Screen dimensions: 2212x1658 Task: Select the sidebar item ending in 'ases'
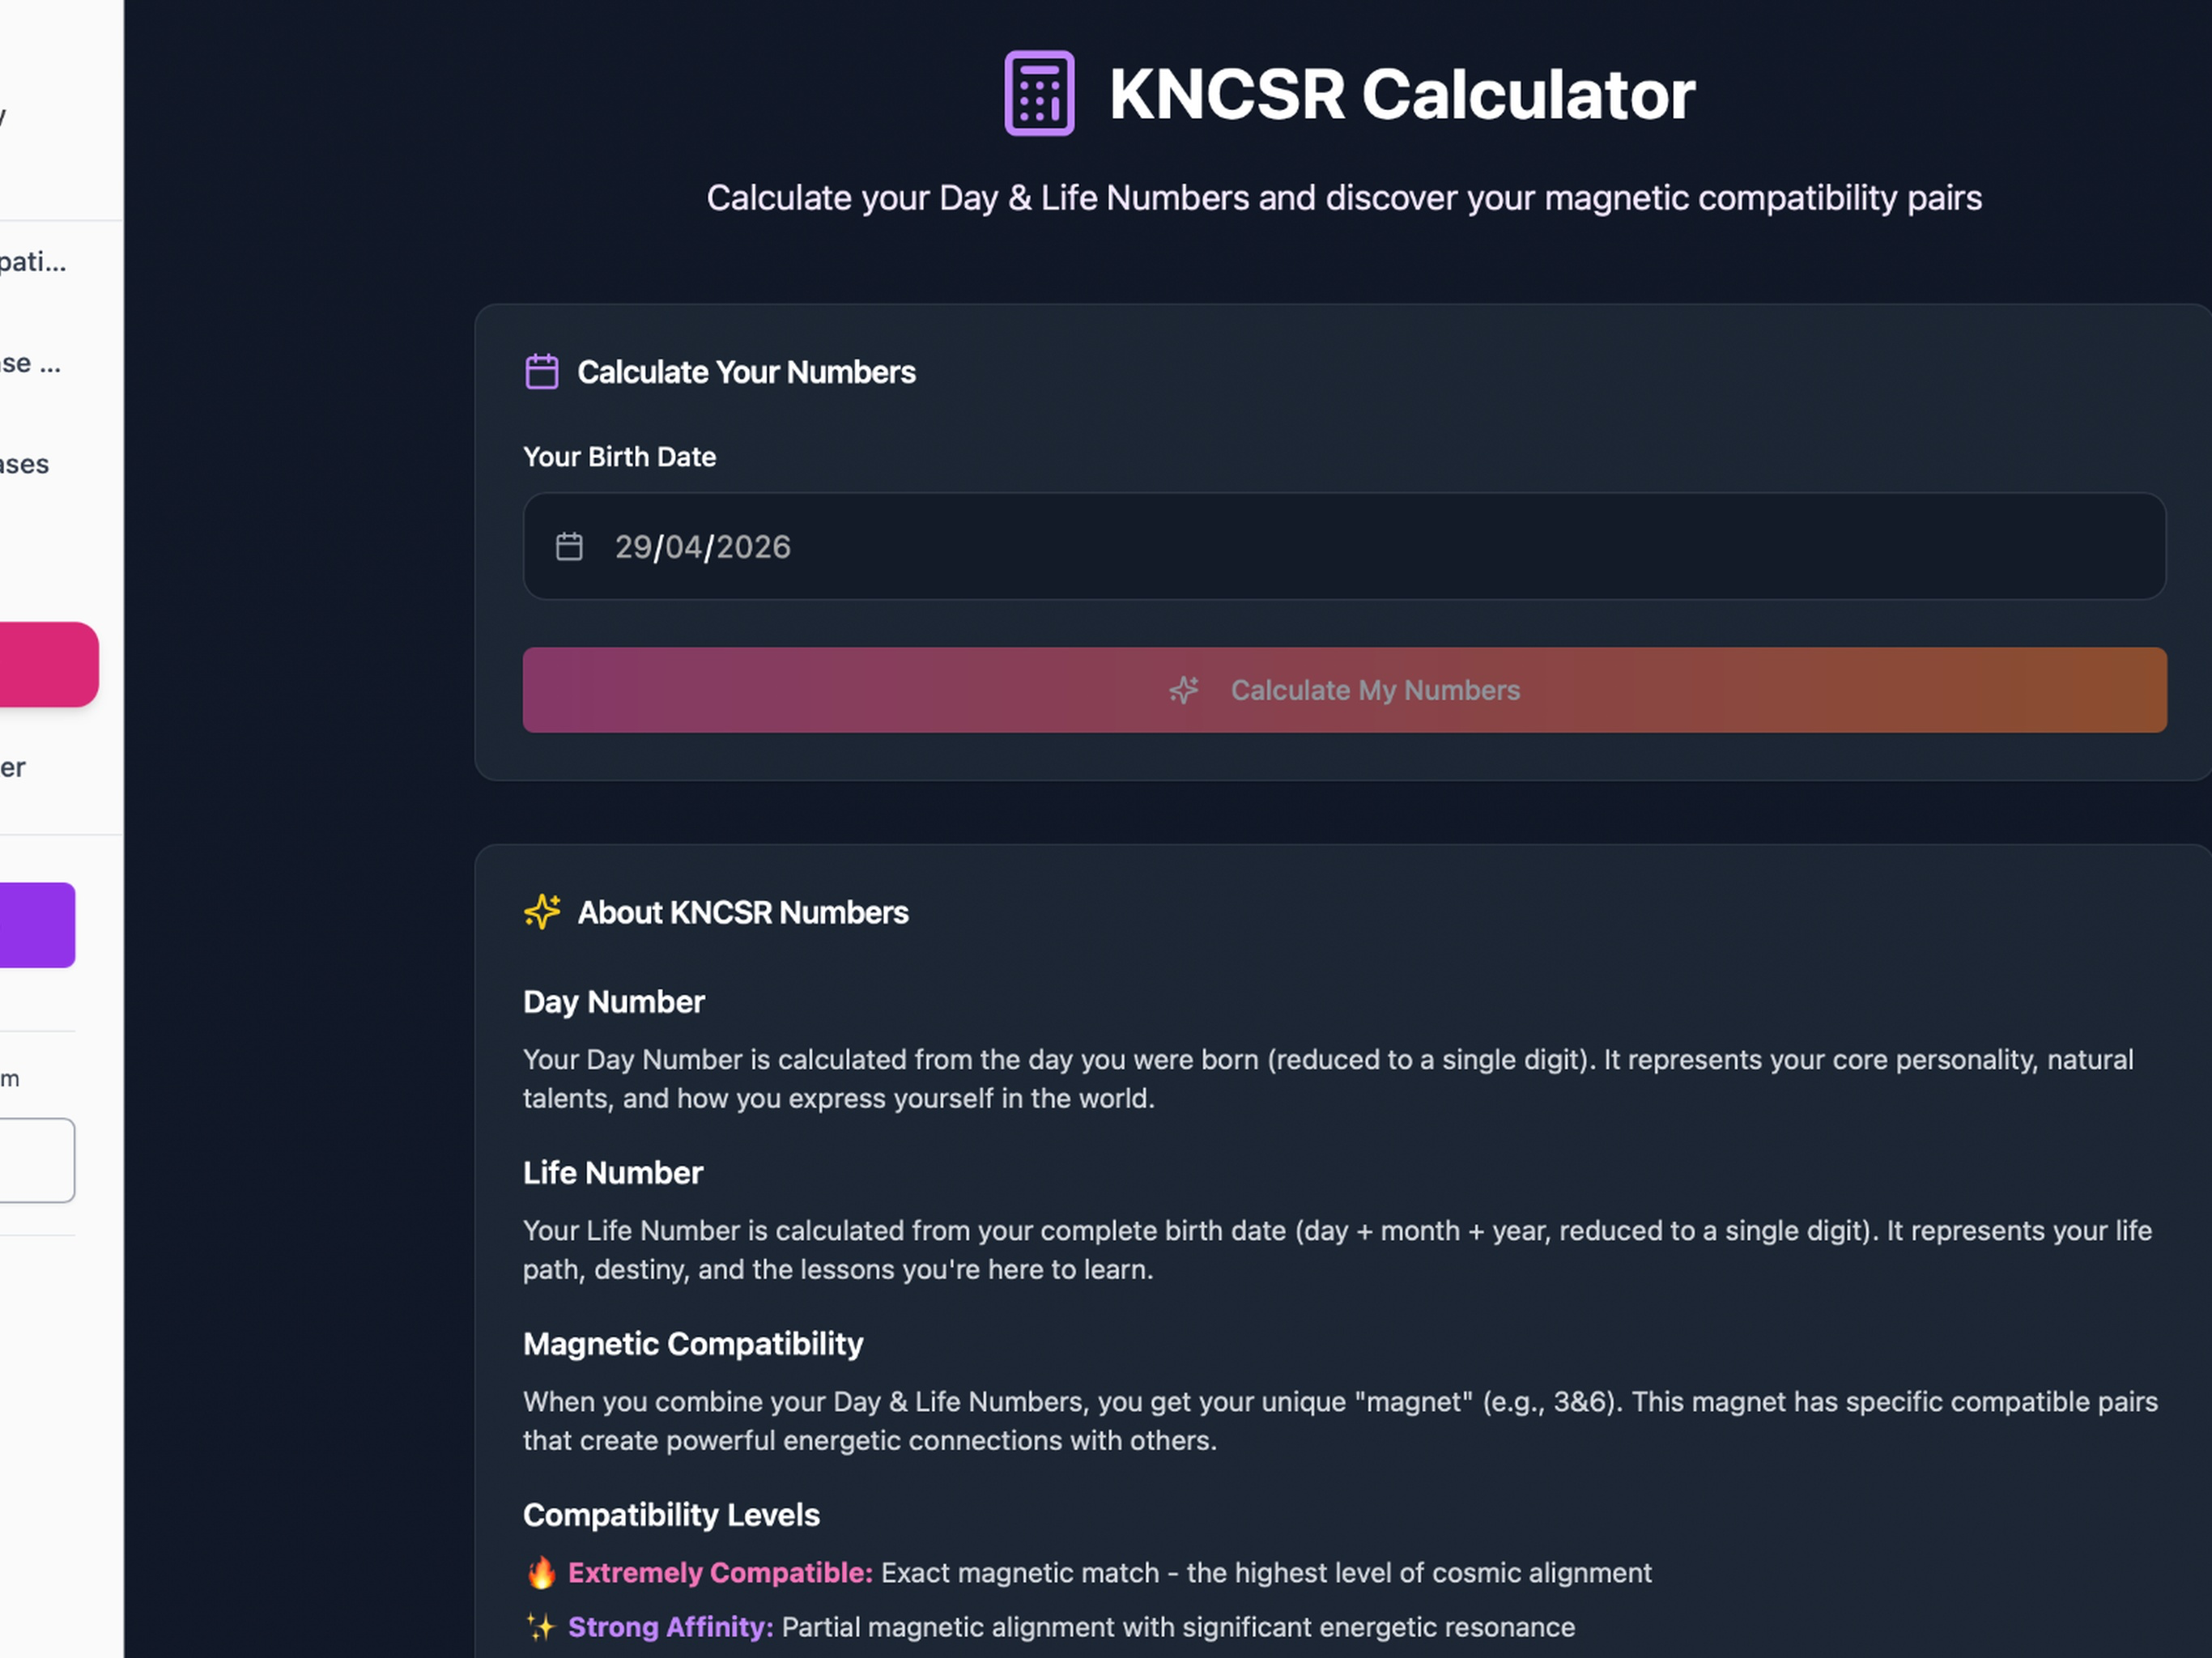click(x=24, y=464)
